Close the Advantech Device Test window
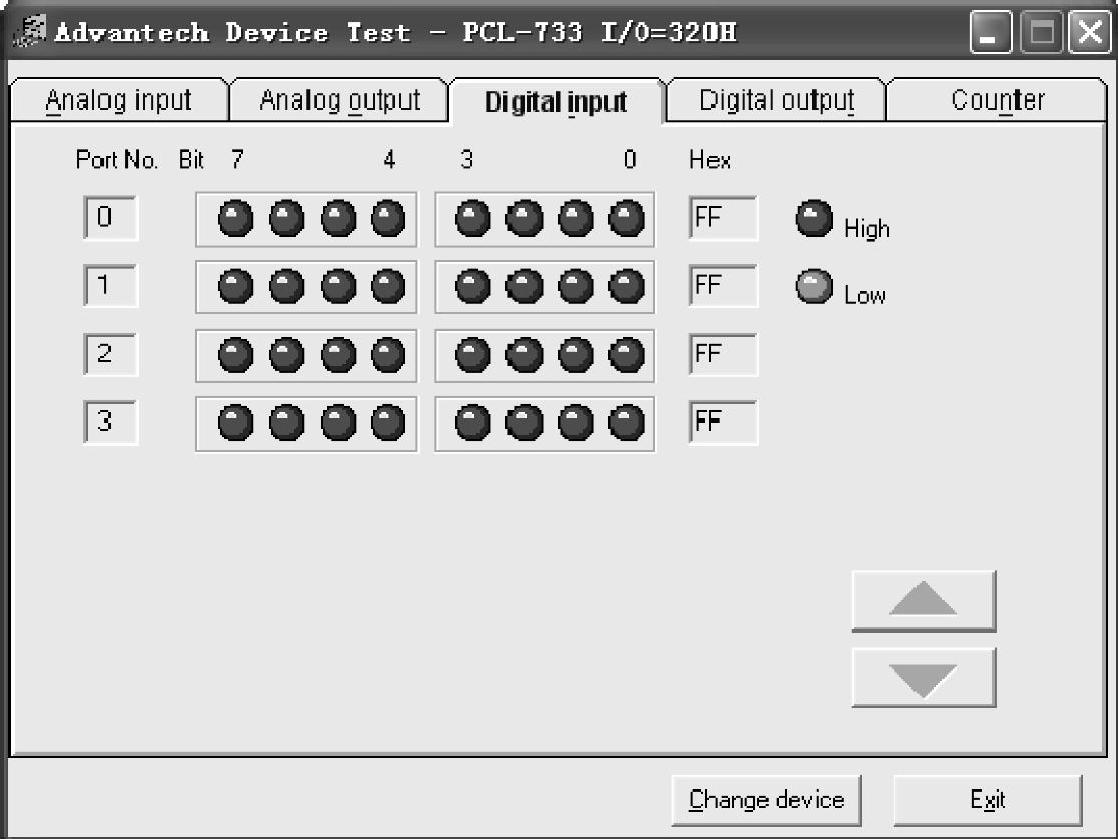 coord(1090,32)
